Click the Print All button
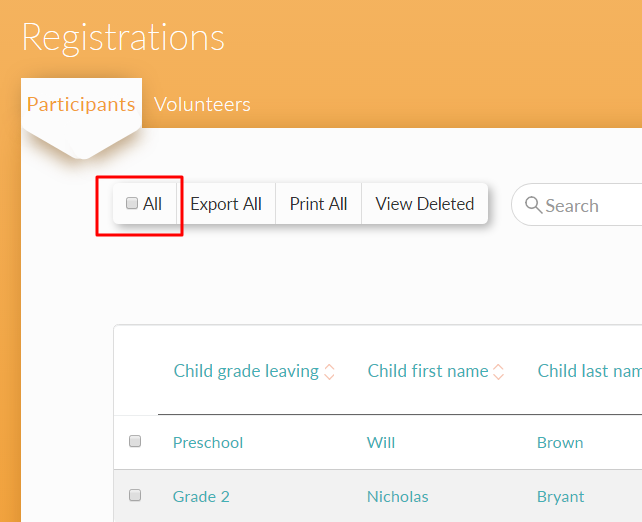 [318, 204]
